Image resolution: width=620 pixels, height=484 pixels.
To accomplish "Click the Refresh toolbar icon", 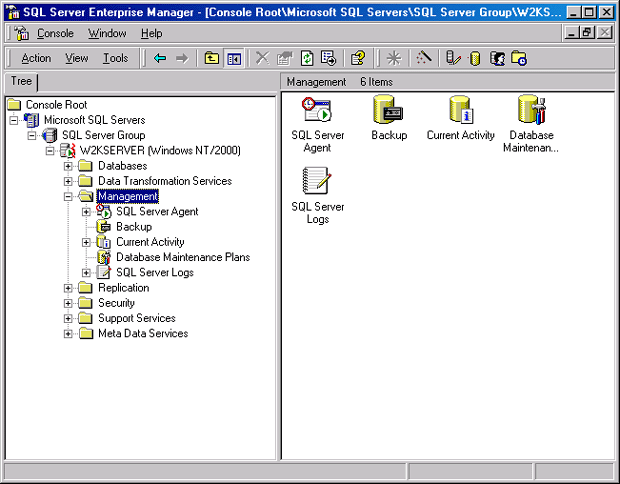I will tap(307, 59).
